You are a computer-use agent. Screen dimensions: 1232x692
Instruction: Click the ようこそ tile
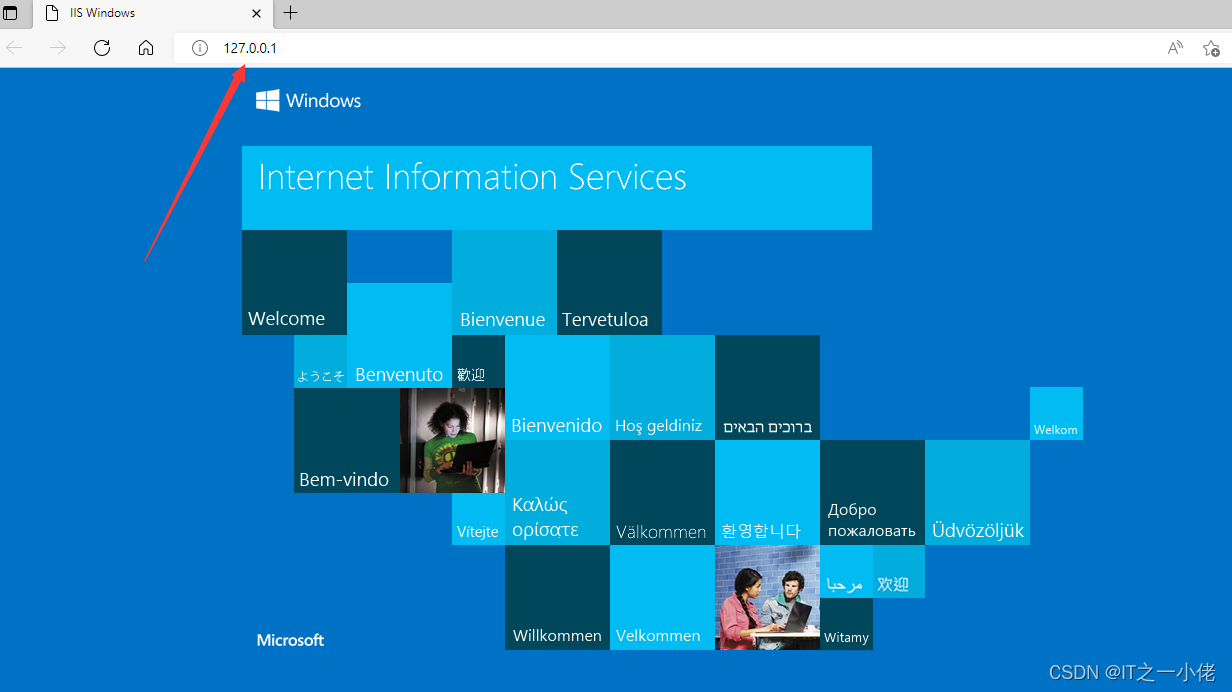coord(320,361)
